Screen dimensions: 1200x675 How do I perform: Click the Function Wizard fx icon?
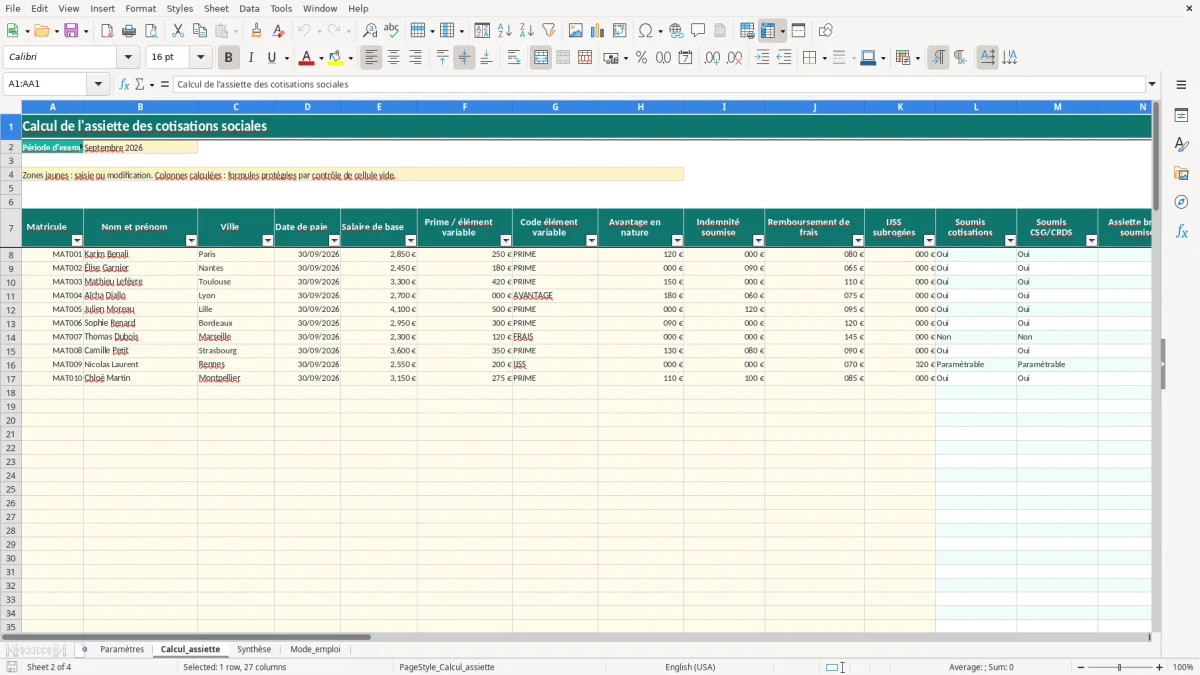click(125, 85)
